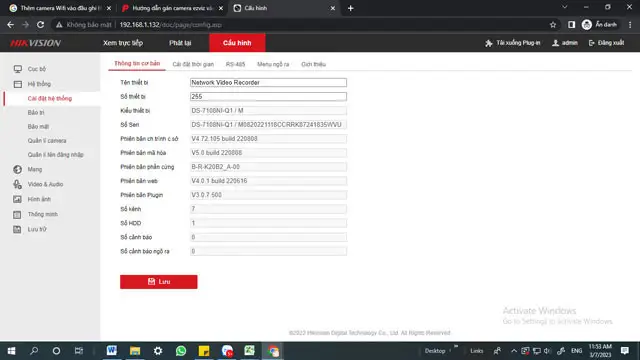Click the admin user icon

point(556,43)
